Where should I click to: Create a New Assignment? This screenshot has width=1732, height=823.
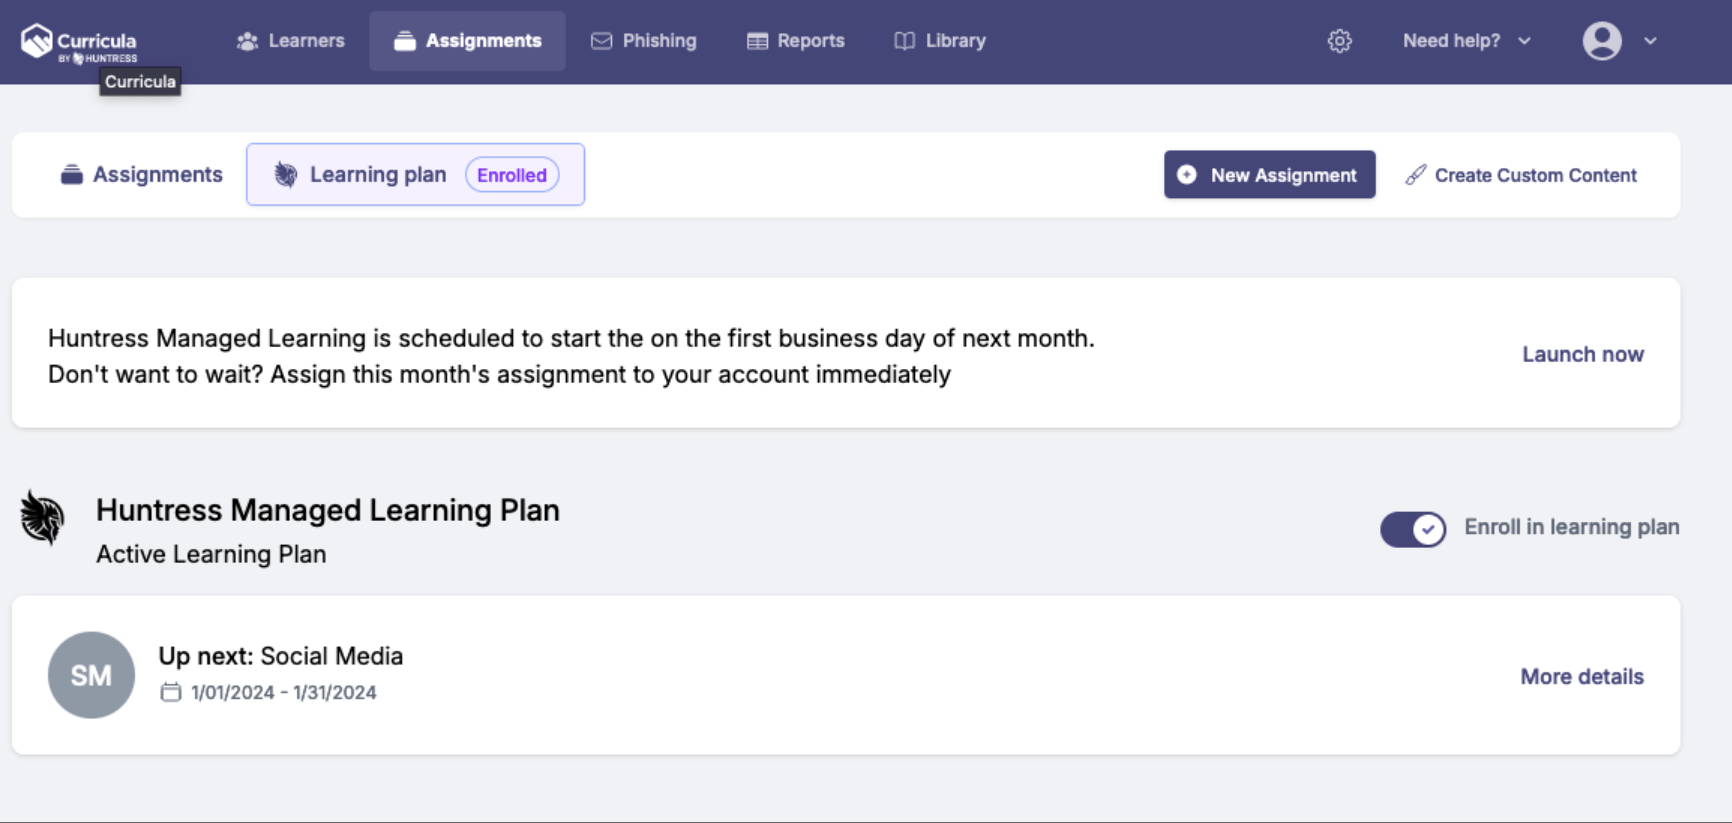coord(1269,175)
